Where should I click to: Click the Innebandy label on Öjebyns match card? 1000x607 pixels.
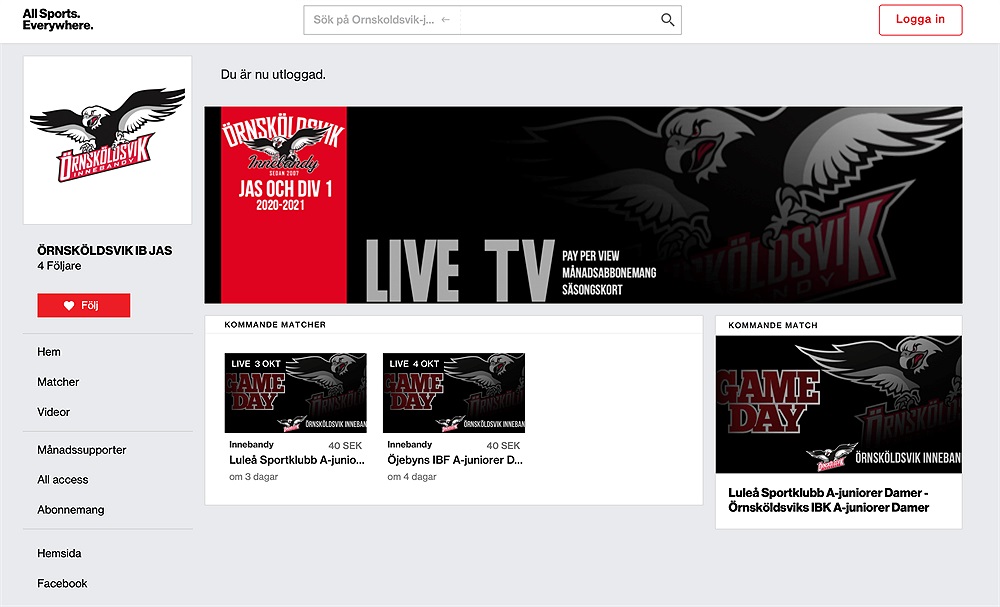(409, 444)
